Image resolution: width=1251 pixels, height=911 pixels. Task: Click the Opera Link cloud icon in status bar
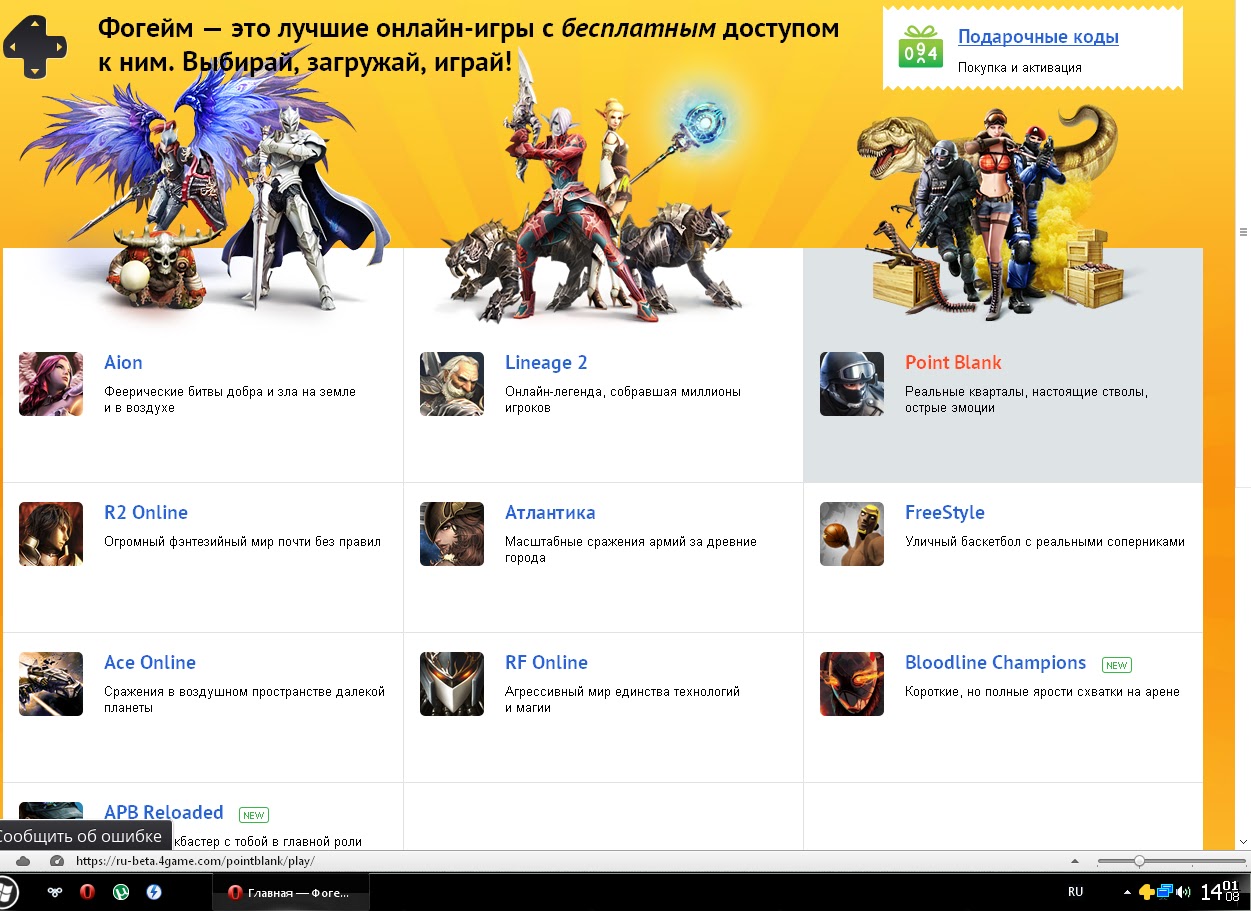23,861
